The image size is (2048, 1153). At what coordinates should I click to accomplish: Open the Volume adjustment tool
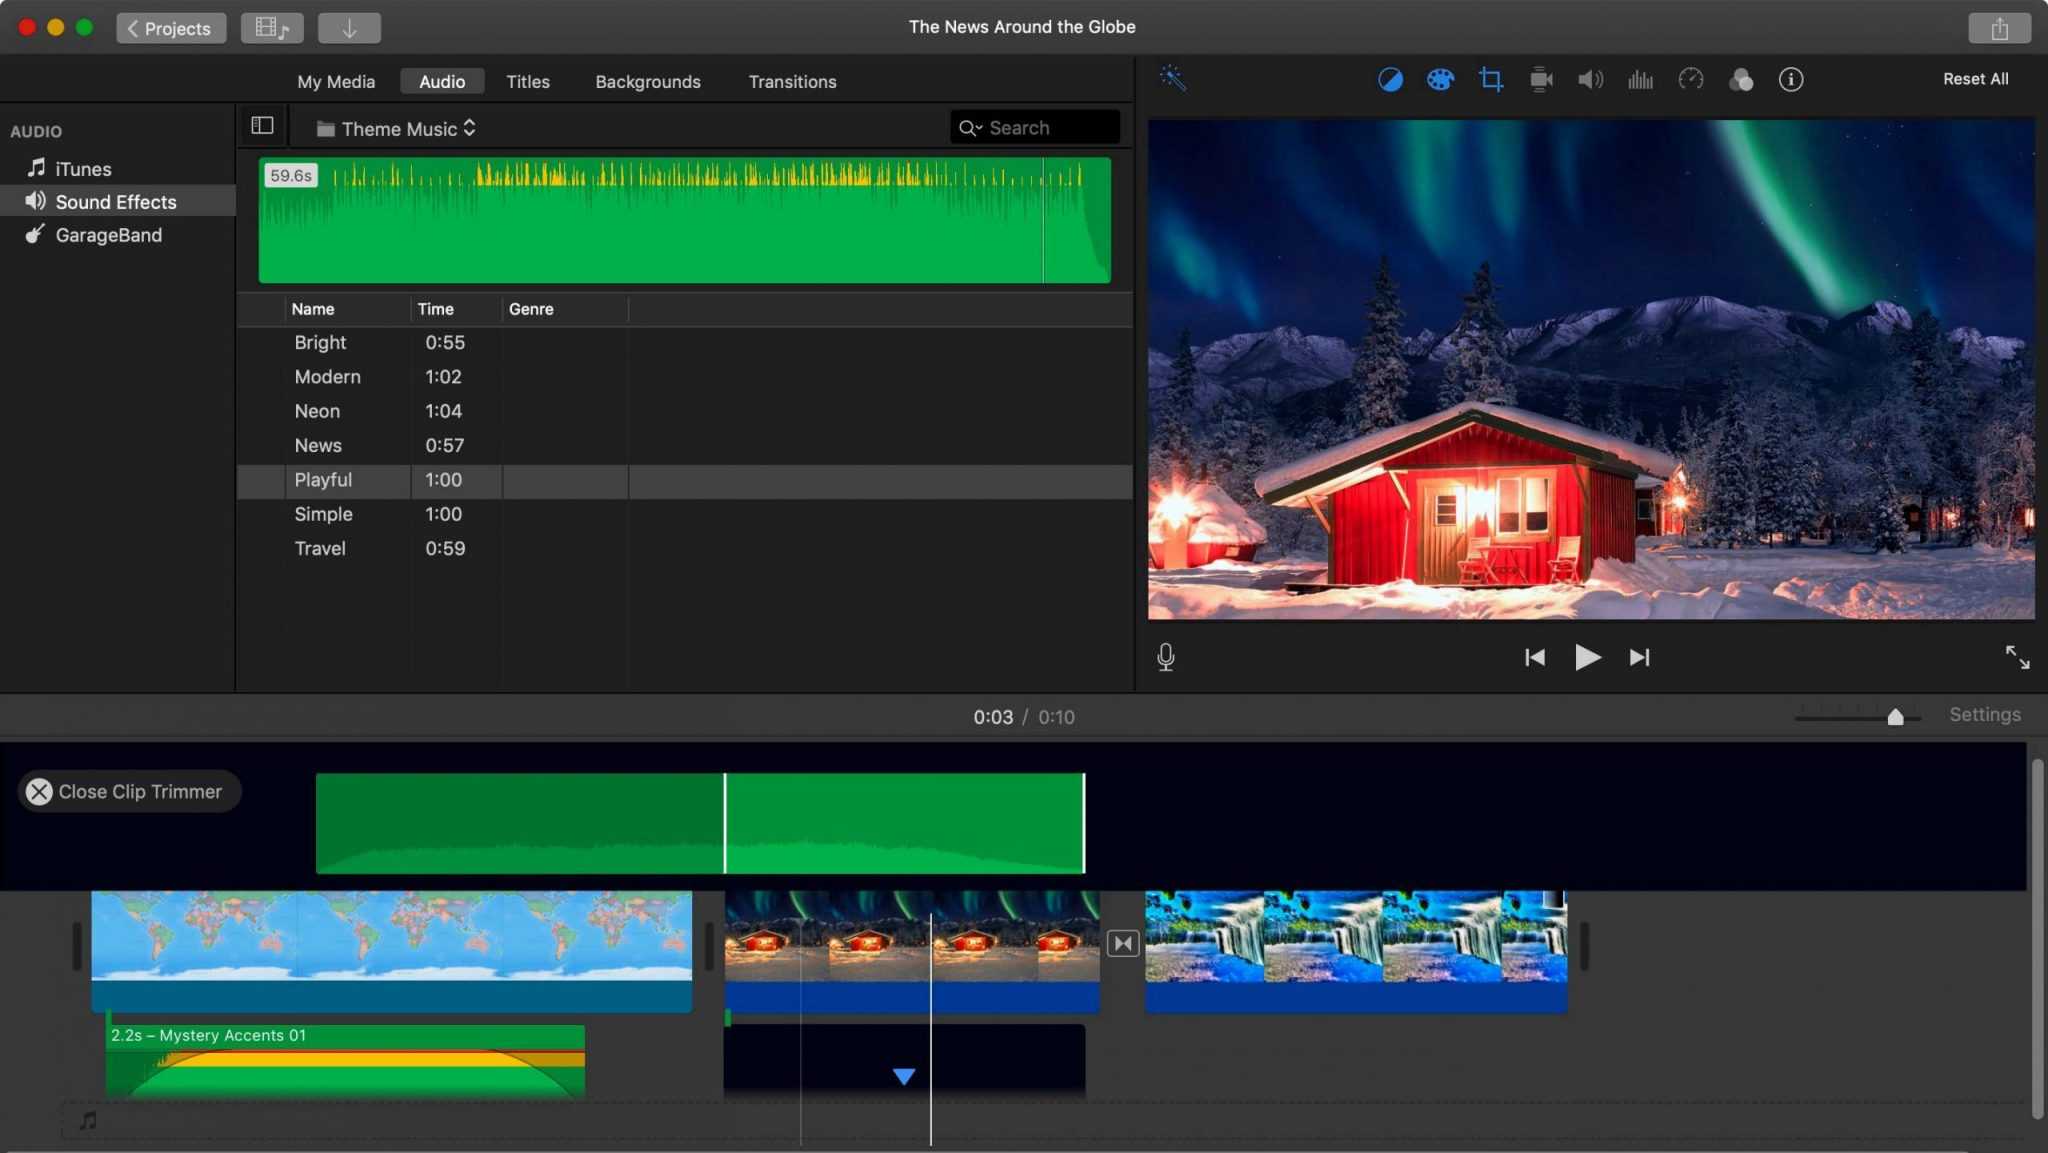(x=1590, y=79)
